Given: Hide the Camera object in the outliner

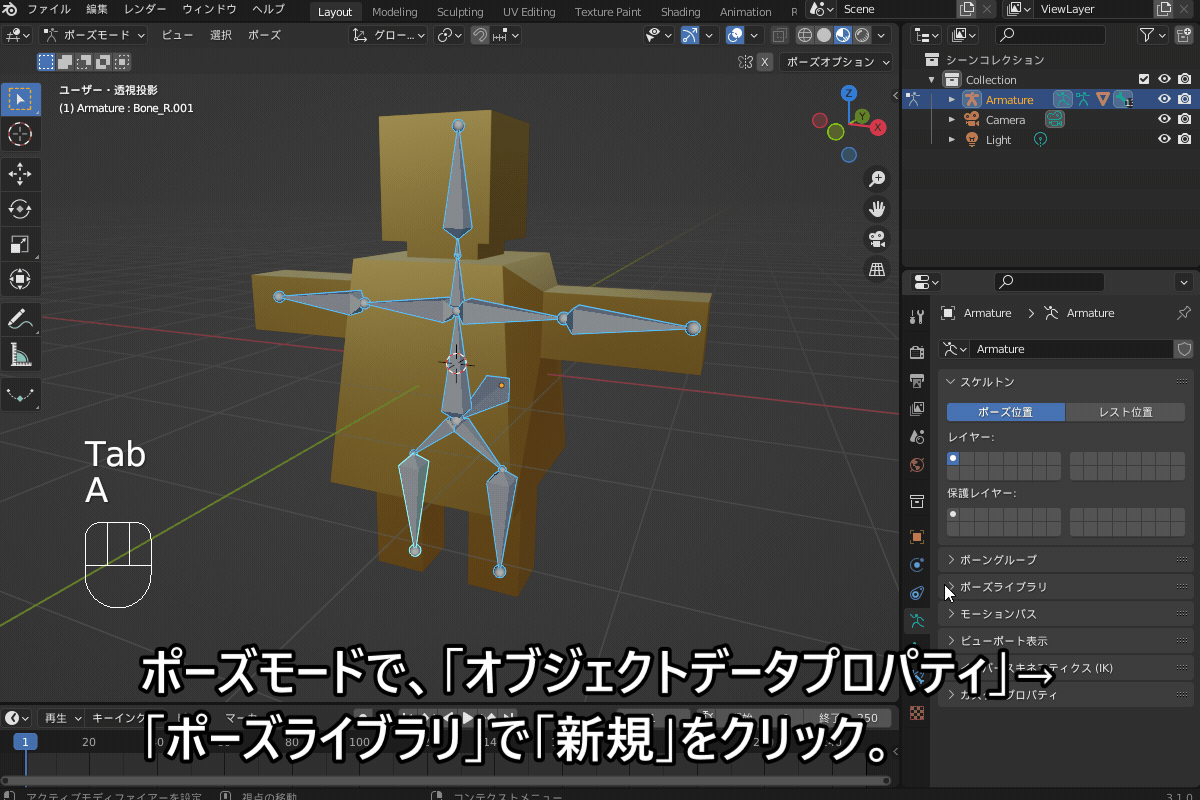Looking at the screenshot, I should tap(1163, 119).
